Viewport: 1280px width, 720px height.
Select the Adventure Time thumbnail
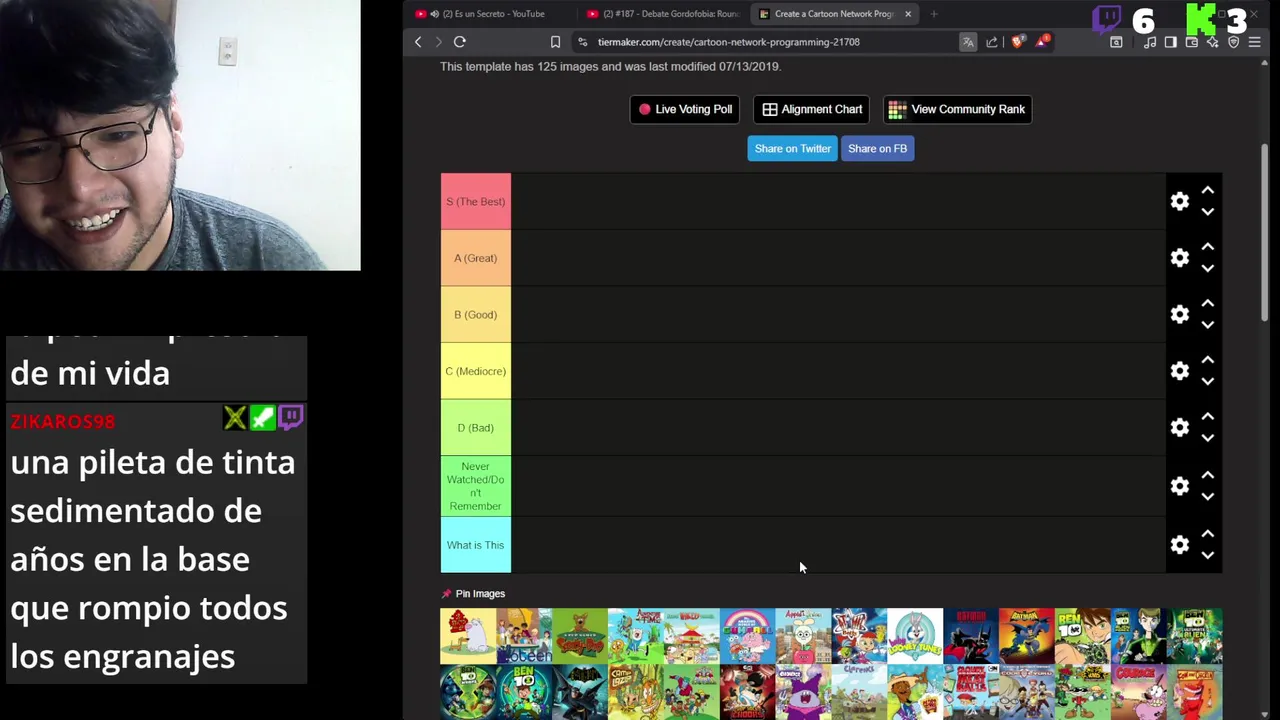coord(635,636)
